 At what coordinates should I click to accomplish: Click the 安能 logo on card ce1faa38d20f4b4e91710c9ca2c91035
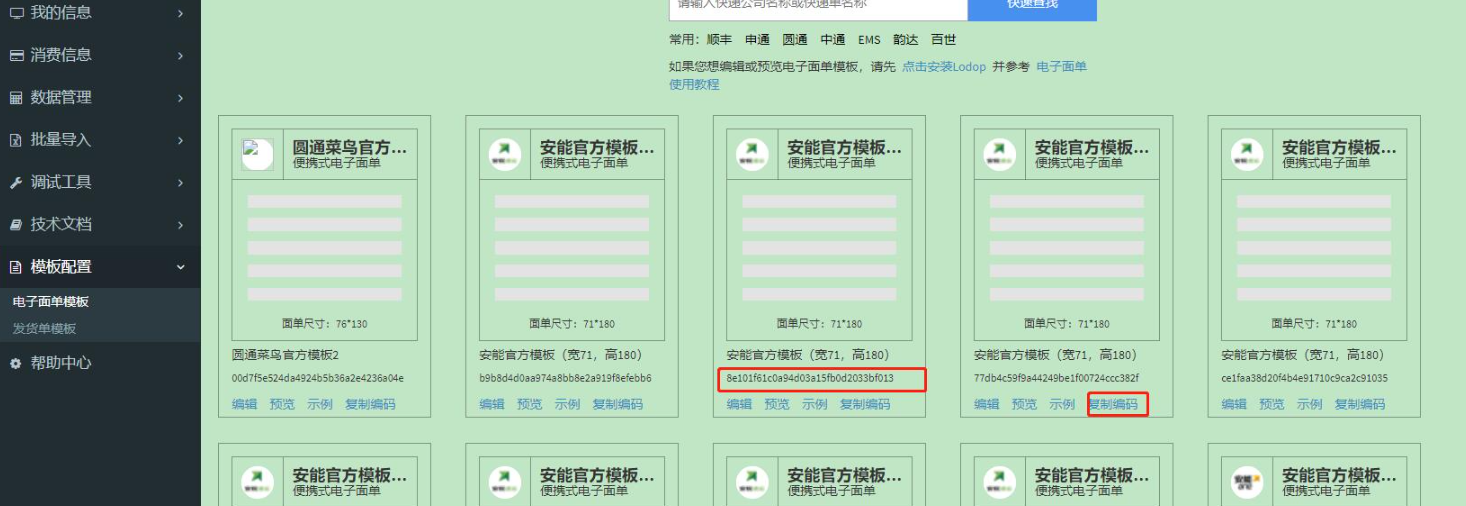pyautogui.click(x=1247, y=155)
